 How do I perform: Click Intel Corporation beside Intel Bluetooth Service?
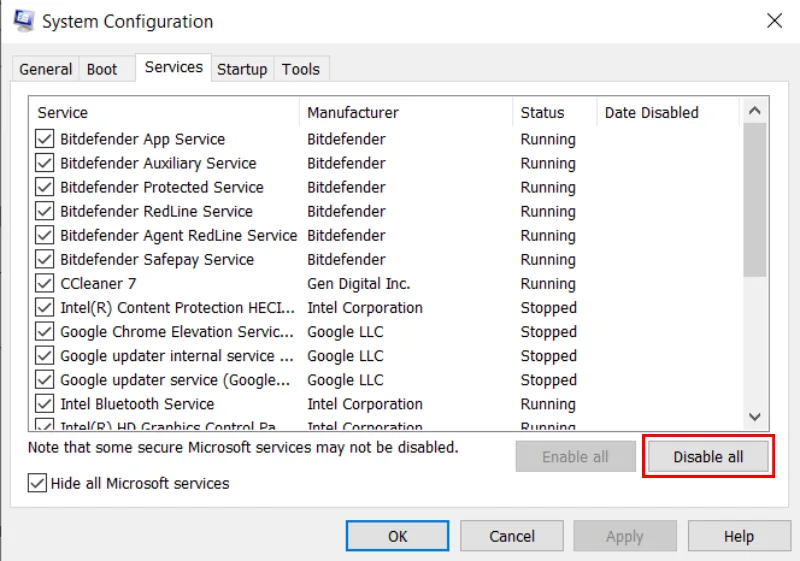coord(365,404)
